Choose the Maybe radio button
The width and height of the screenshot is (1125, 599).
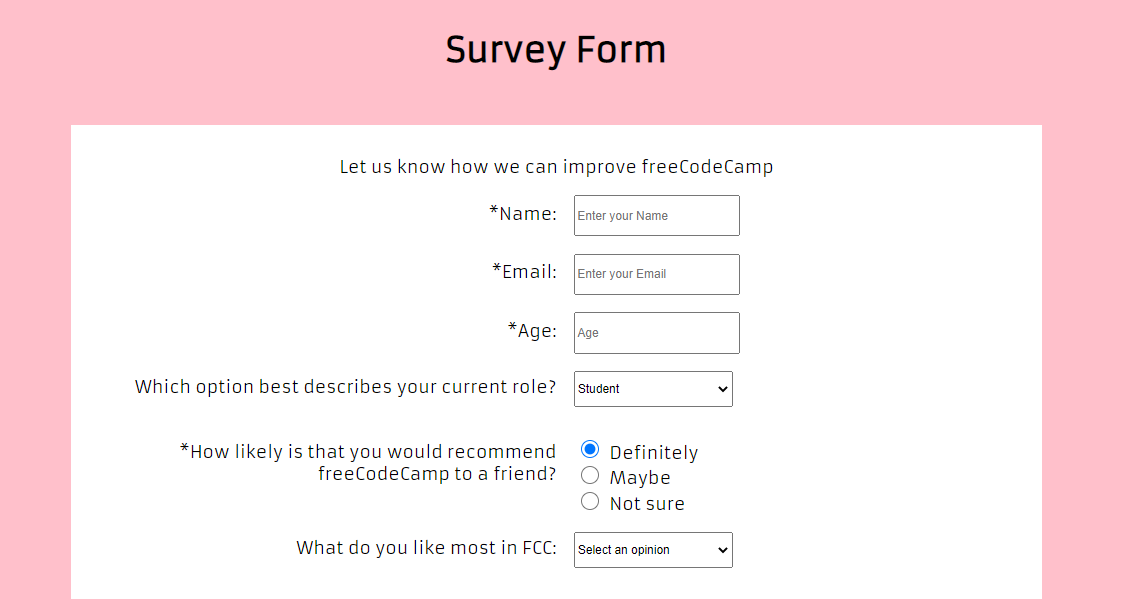pyautogui.click(x=590, y=475)
